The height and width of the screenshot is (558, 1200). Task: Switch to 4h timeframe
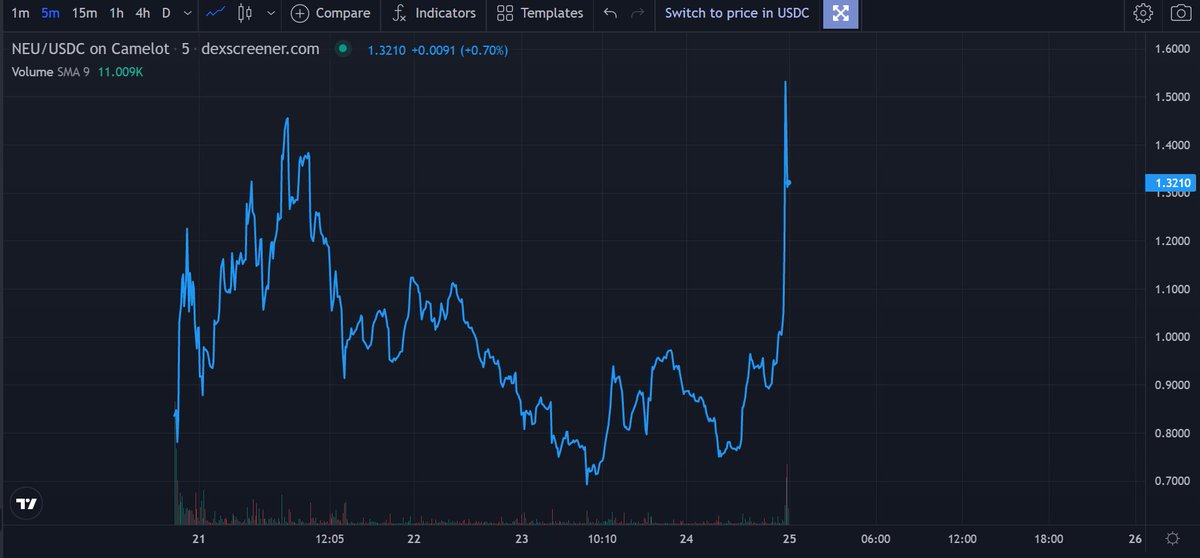(x=143, y=13)
